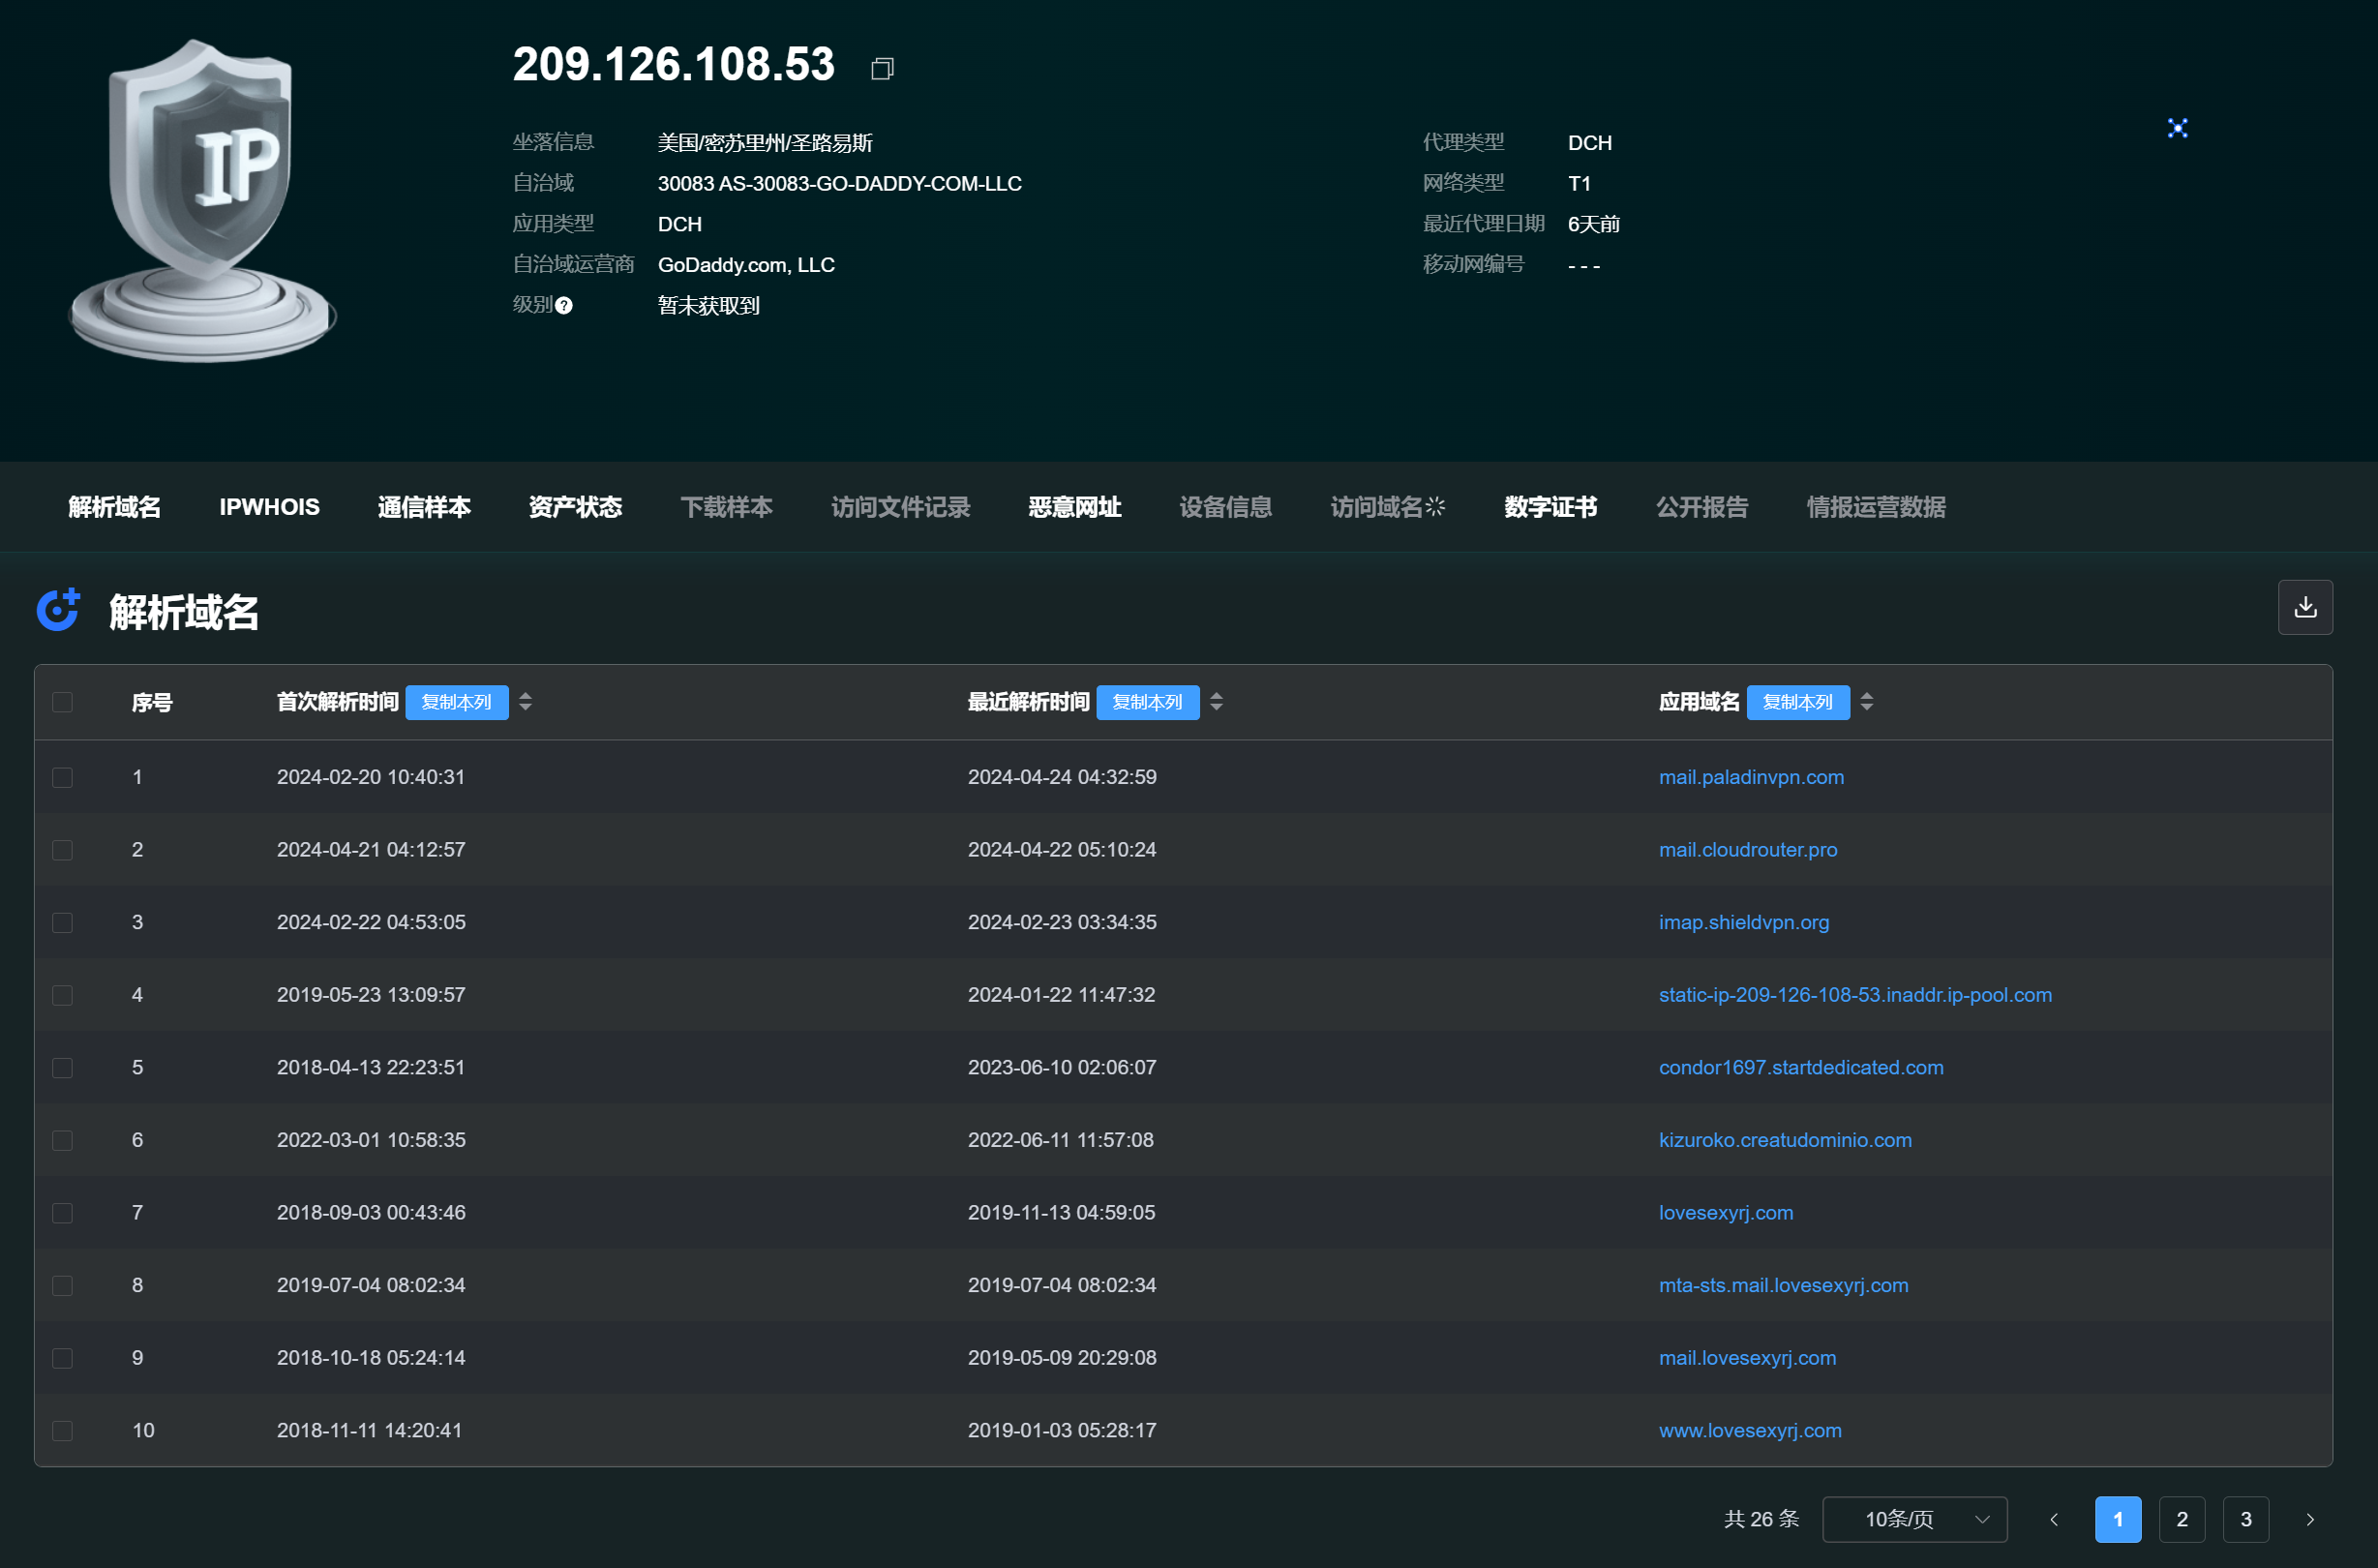Open the 访问域名 tab

pyautogui.click(x=1387, y=507)
